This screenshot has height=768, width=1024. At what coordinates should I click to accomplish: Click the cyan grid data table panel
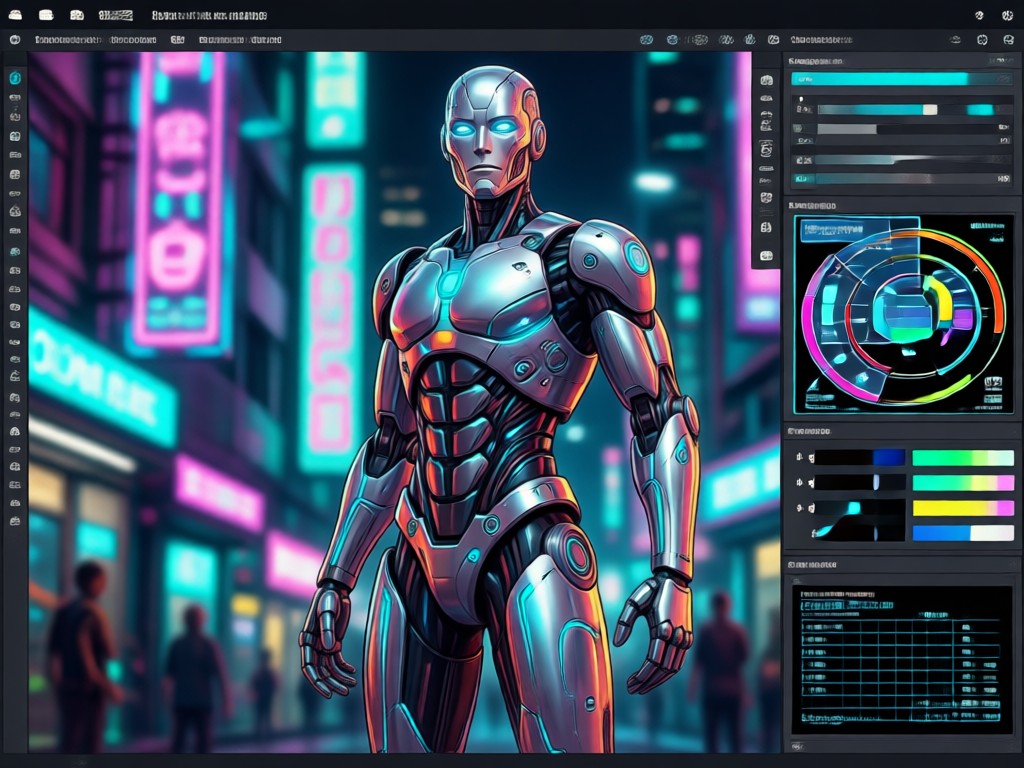click(x=901, y=659)
